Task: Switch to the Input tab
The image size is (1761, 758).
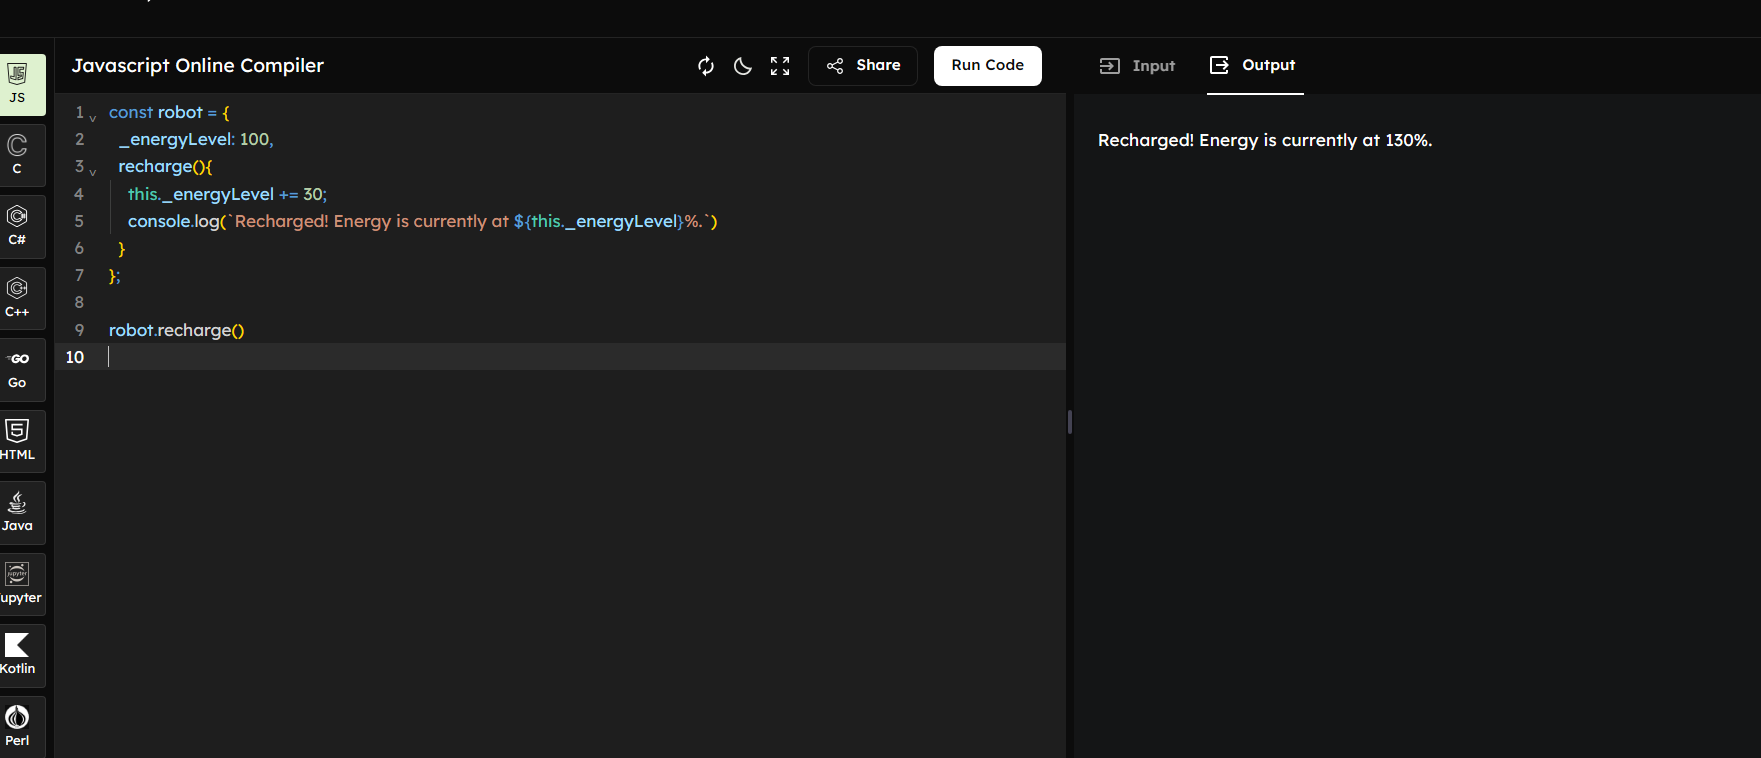Action: [x=1137, y=66]
